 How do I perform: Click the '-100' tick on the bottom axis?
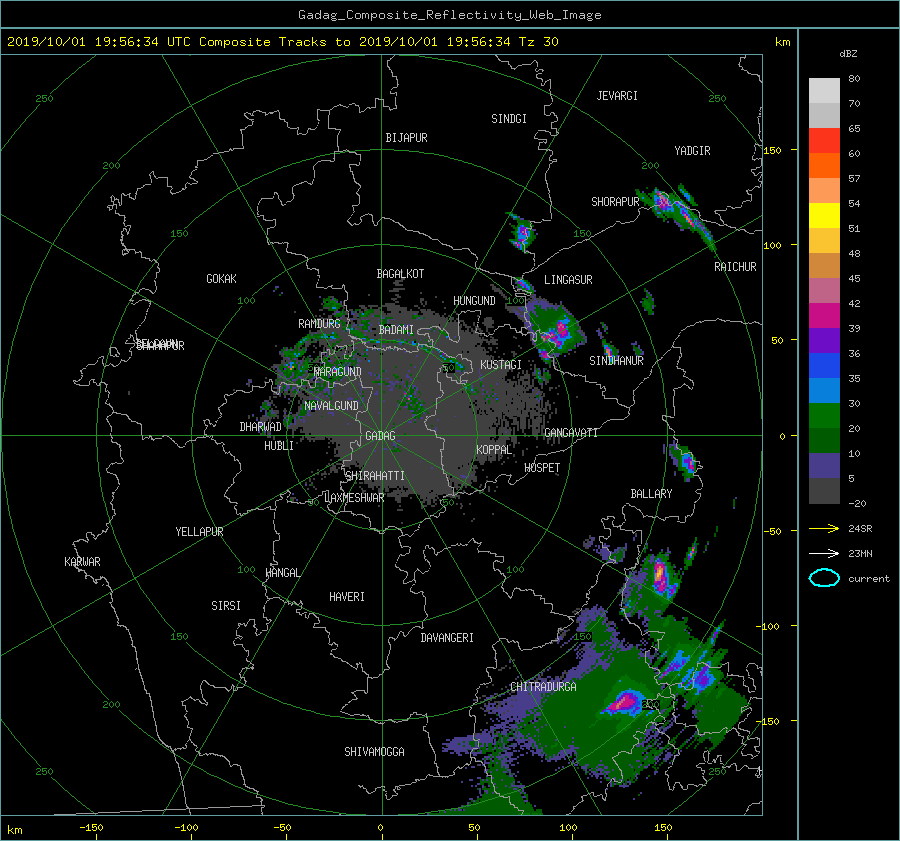pyautogui.click(x=186, y=828)
